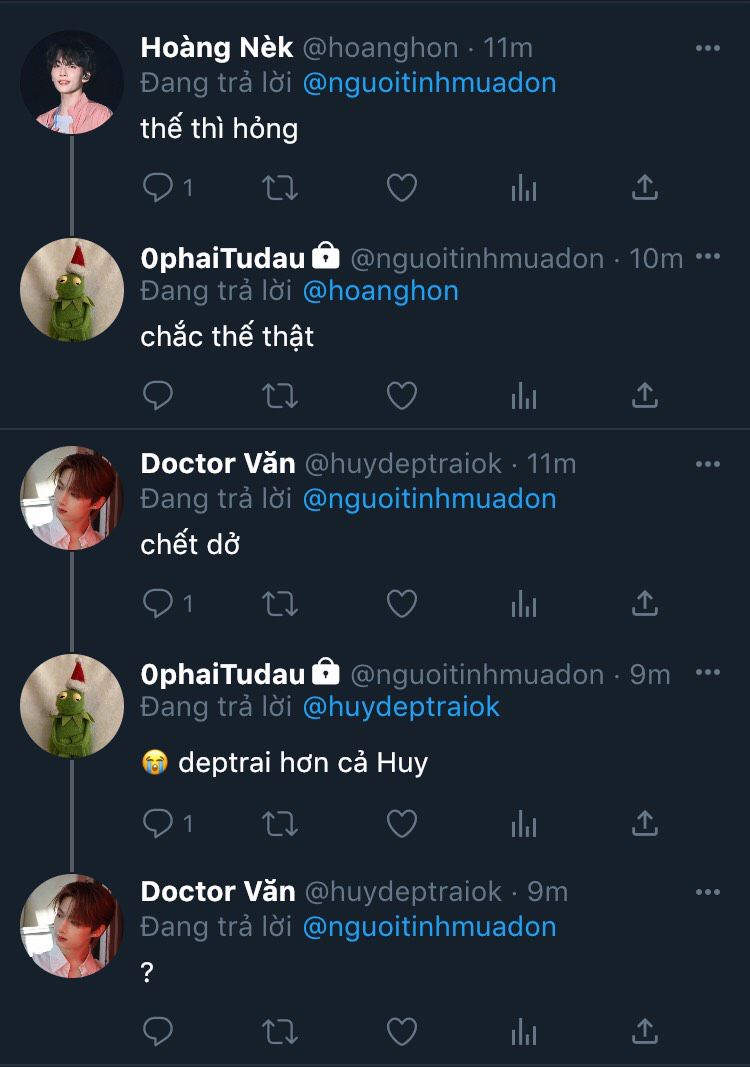View analytics for "deptrai hơn cả Huy" tweet
Image resolution: width=750 pixels, height=1067 pixels.
524,823
